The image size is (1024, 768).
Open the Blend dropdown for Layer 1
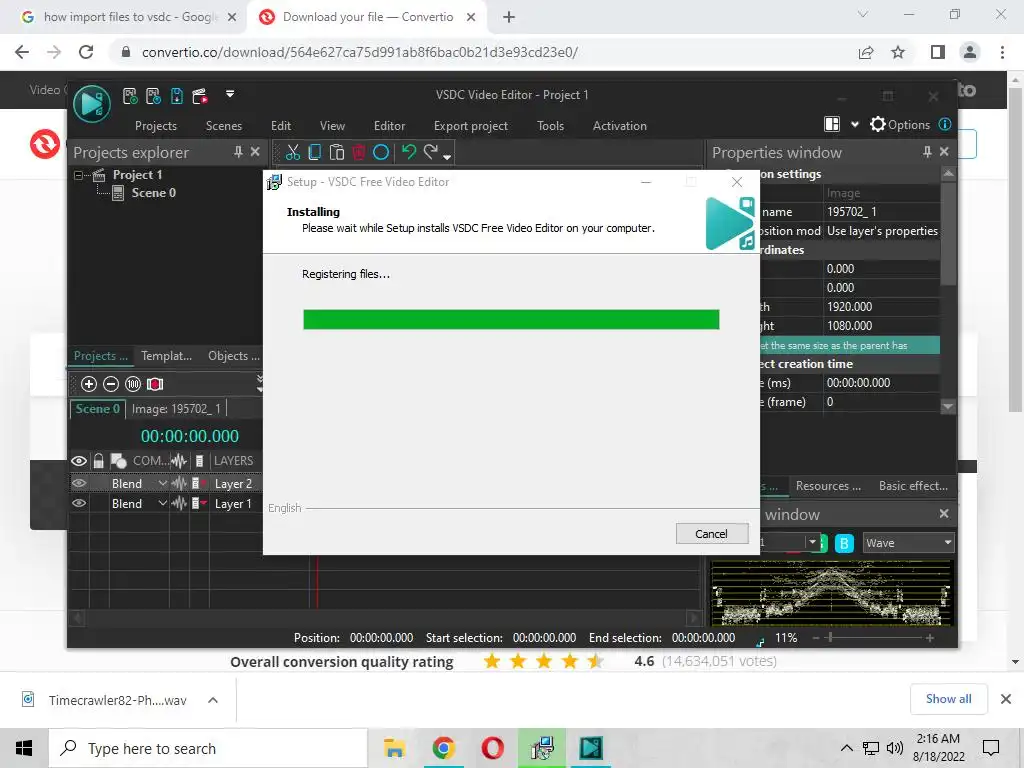pyautogui.click(x=163, y=504)
